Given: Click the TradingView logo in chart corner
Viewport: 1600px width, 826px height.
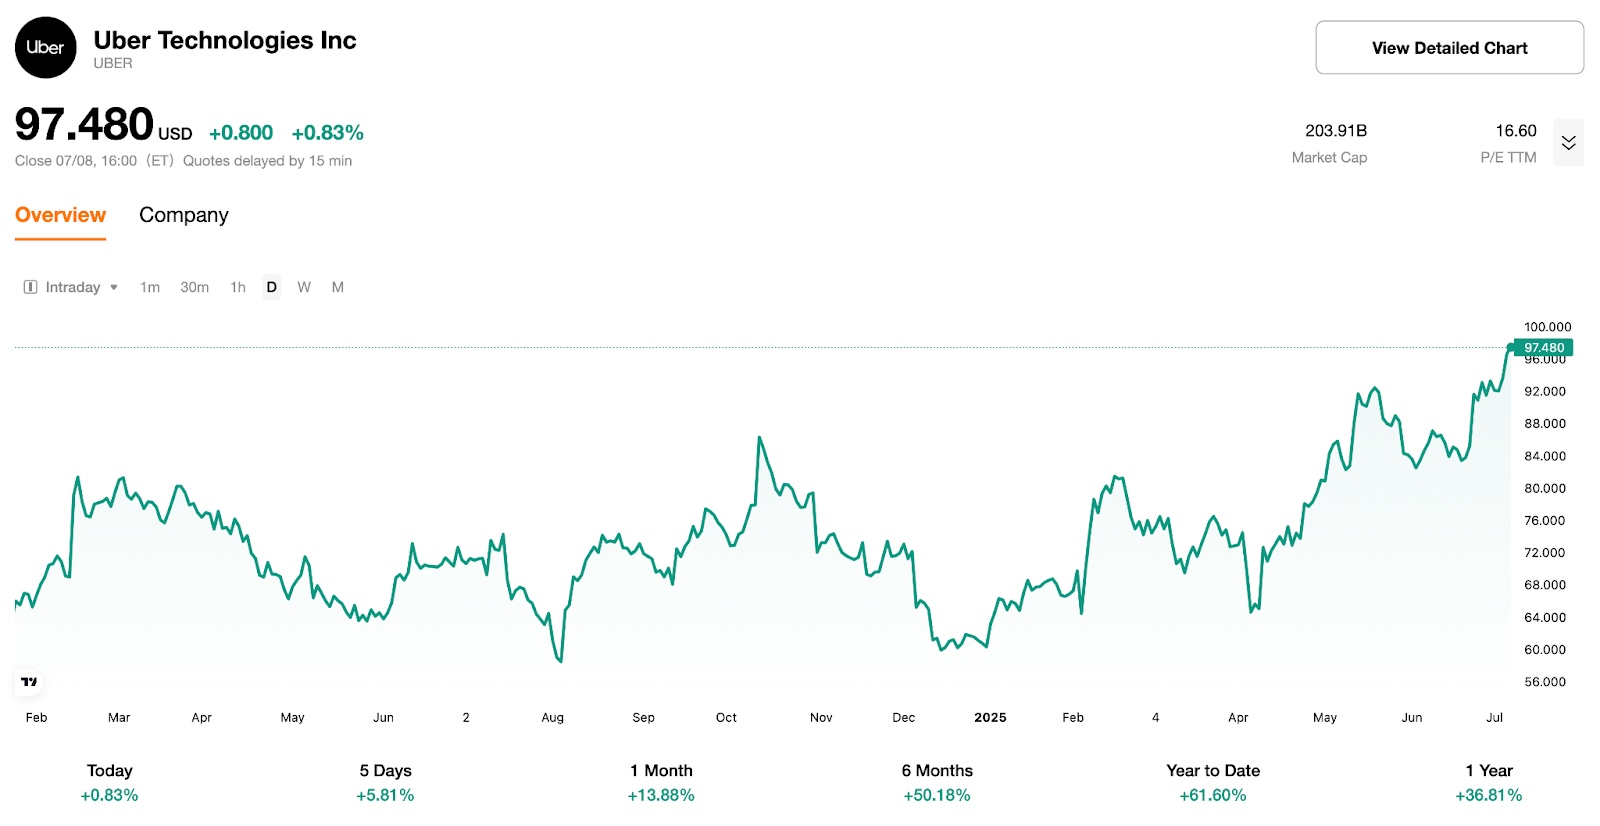Looking at the screenshot, I should 28,682.
